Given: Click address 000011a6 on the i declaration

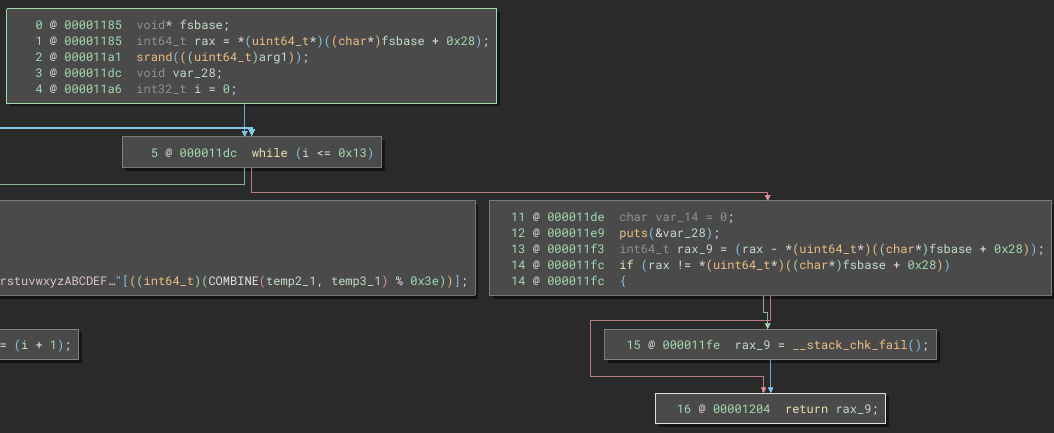Looking at the screenshot, I should point(93,89).
